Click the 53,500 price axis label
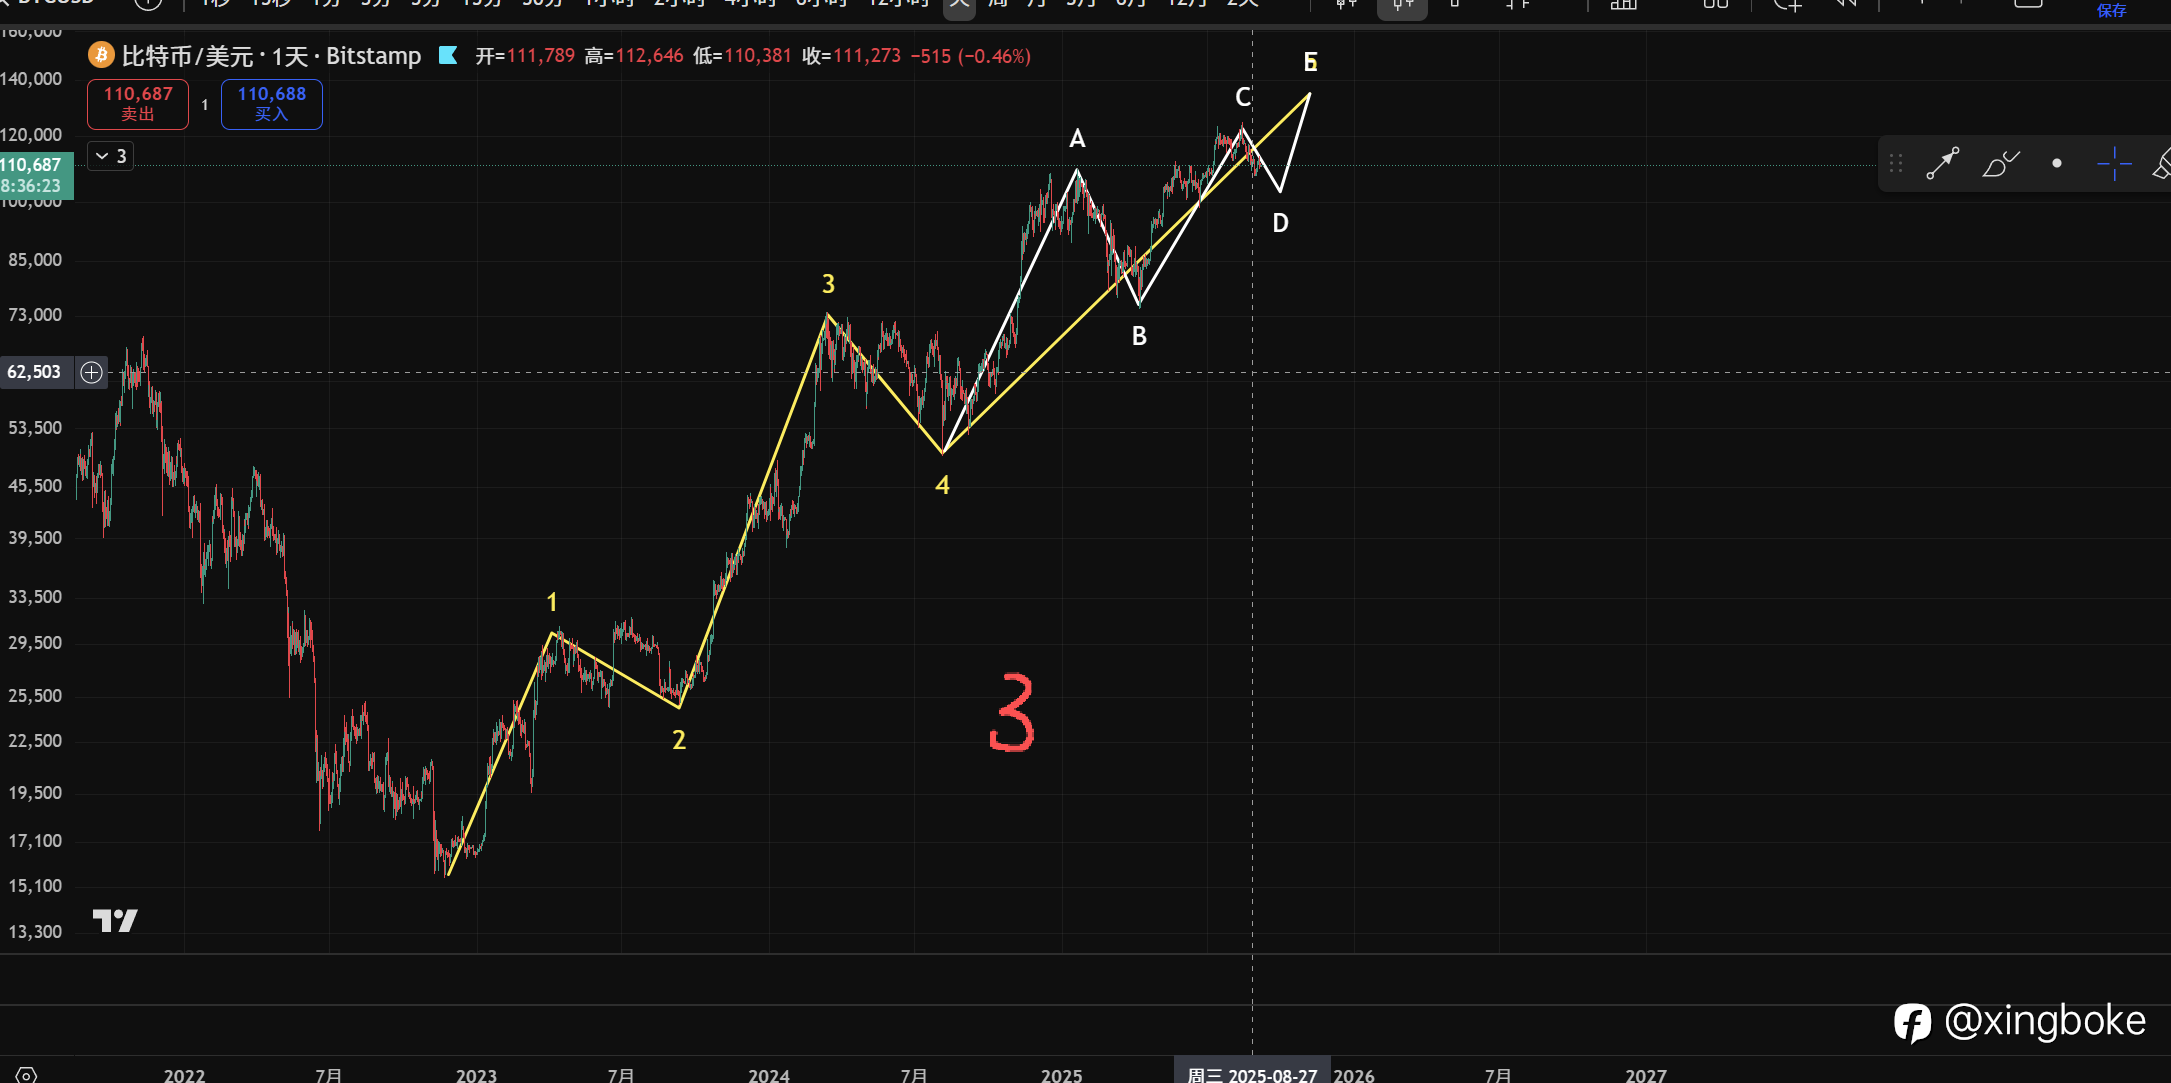The height and width of the screenshot is (1083, 2171). coord(35,428)
